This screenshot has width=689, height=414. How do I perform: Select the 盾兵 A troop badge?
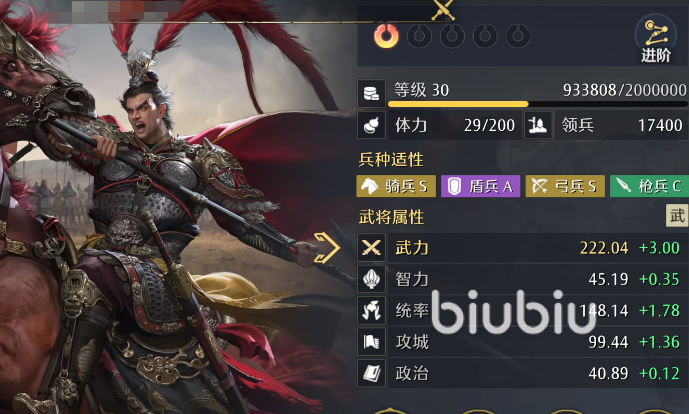(480, 186)
